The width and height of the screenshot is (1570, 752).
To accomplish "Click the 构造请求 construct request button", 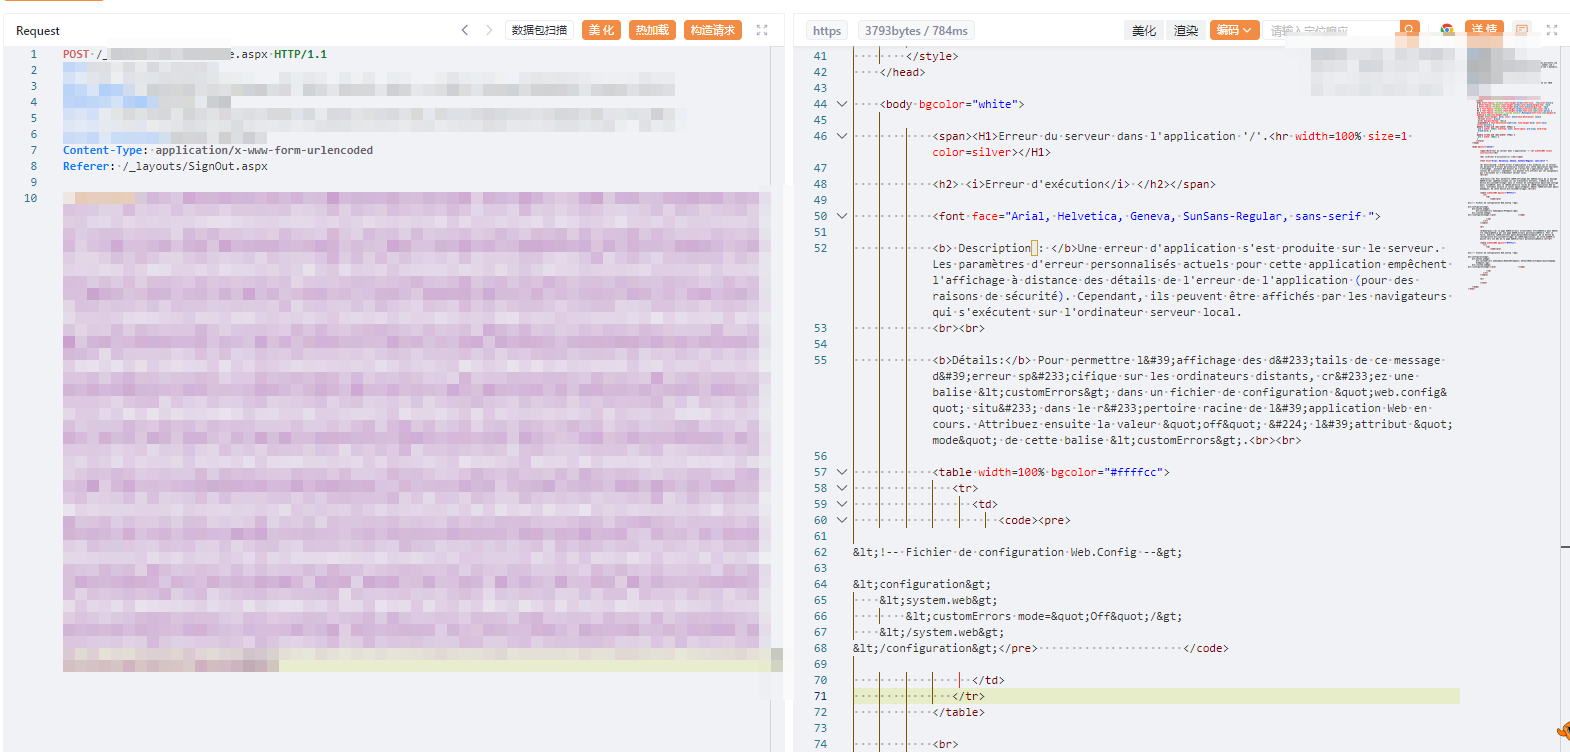I will (713, 30).
